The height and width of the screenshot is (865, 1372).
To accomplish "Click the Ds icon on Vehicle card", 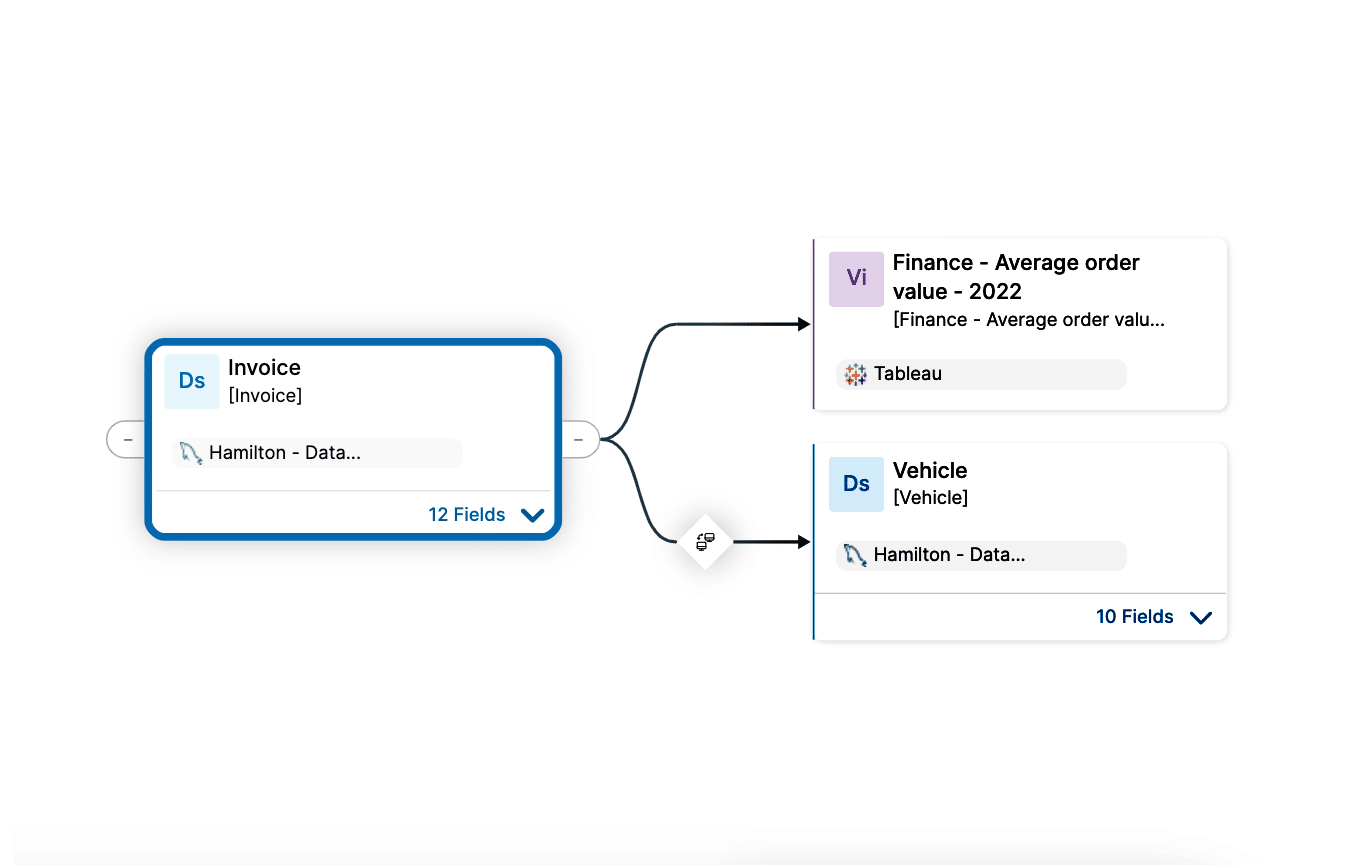I will tap(856, 484).
